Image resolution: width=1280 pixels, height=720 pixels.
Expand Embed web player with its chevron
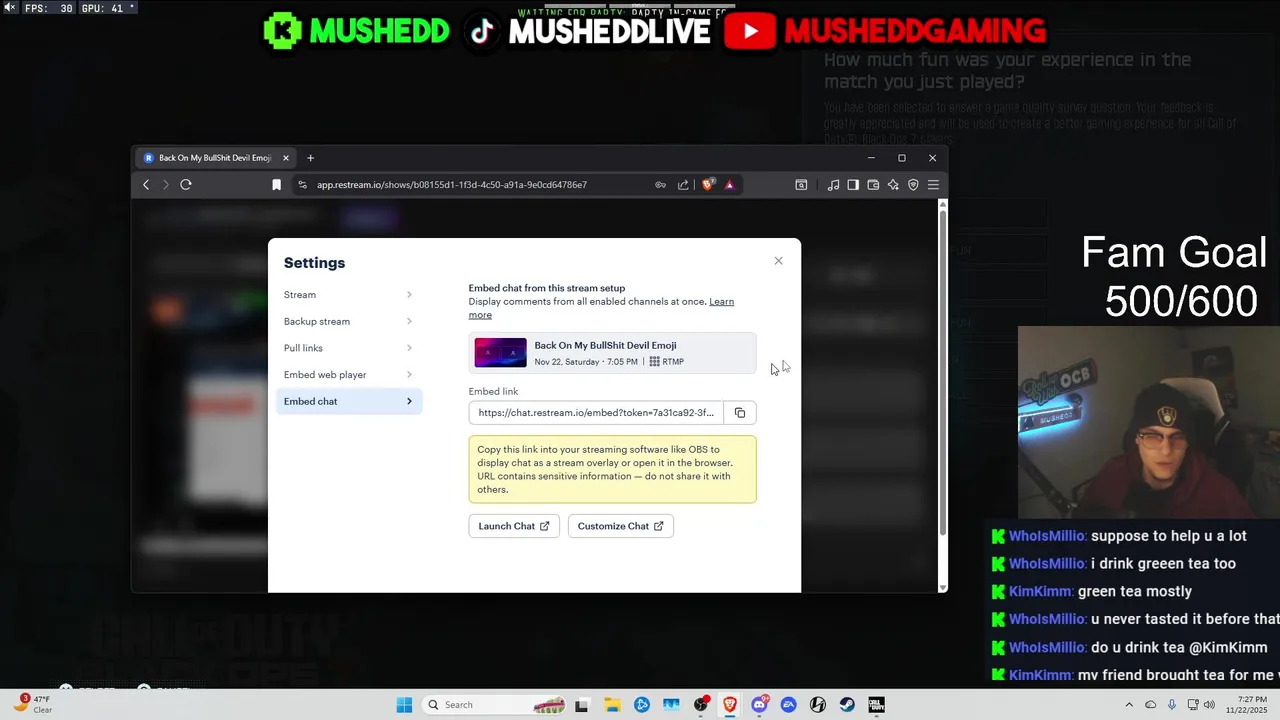(x=409, y=375)
